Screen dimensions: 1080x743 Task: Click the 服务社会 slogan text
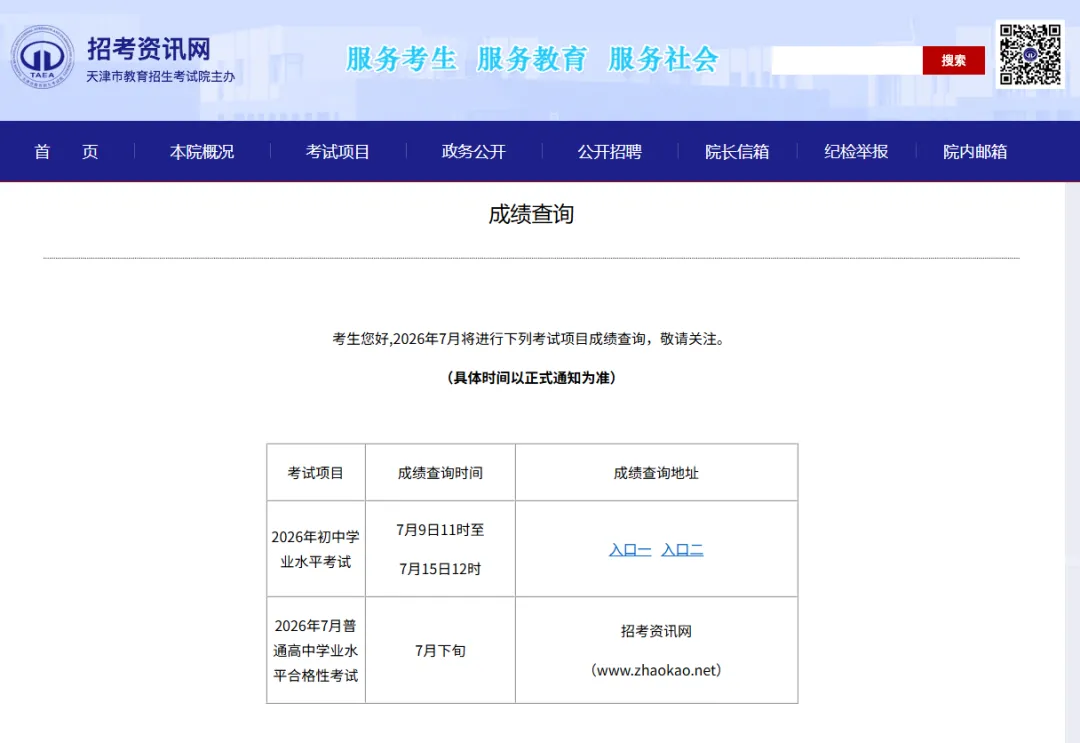pos(663,59)
